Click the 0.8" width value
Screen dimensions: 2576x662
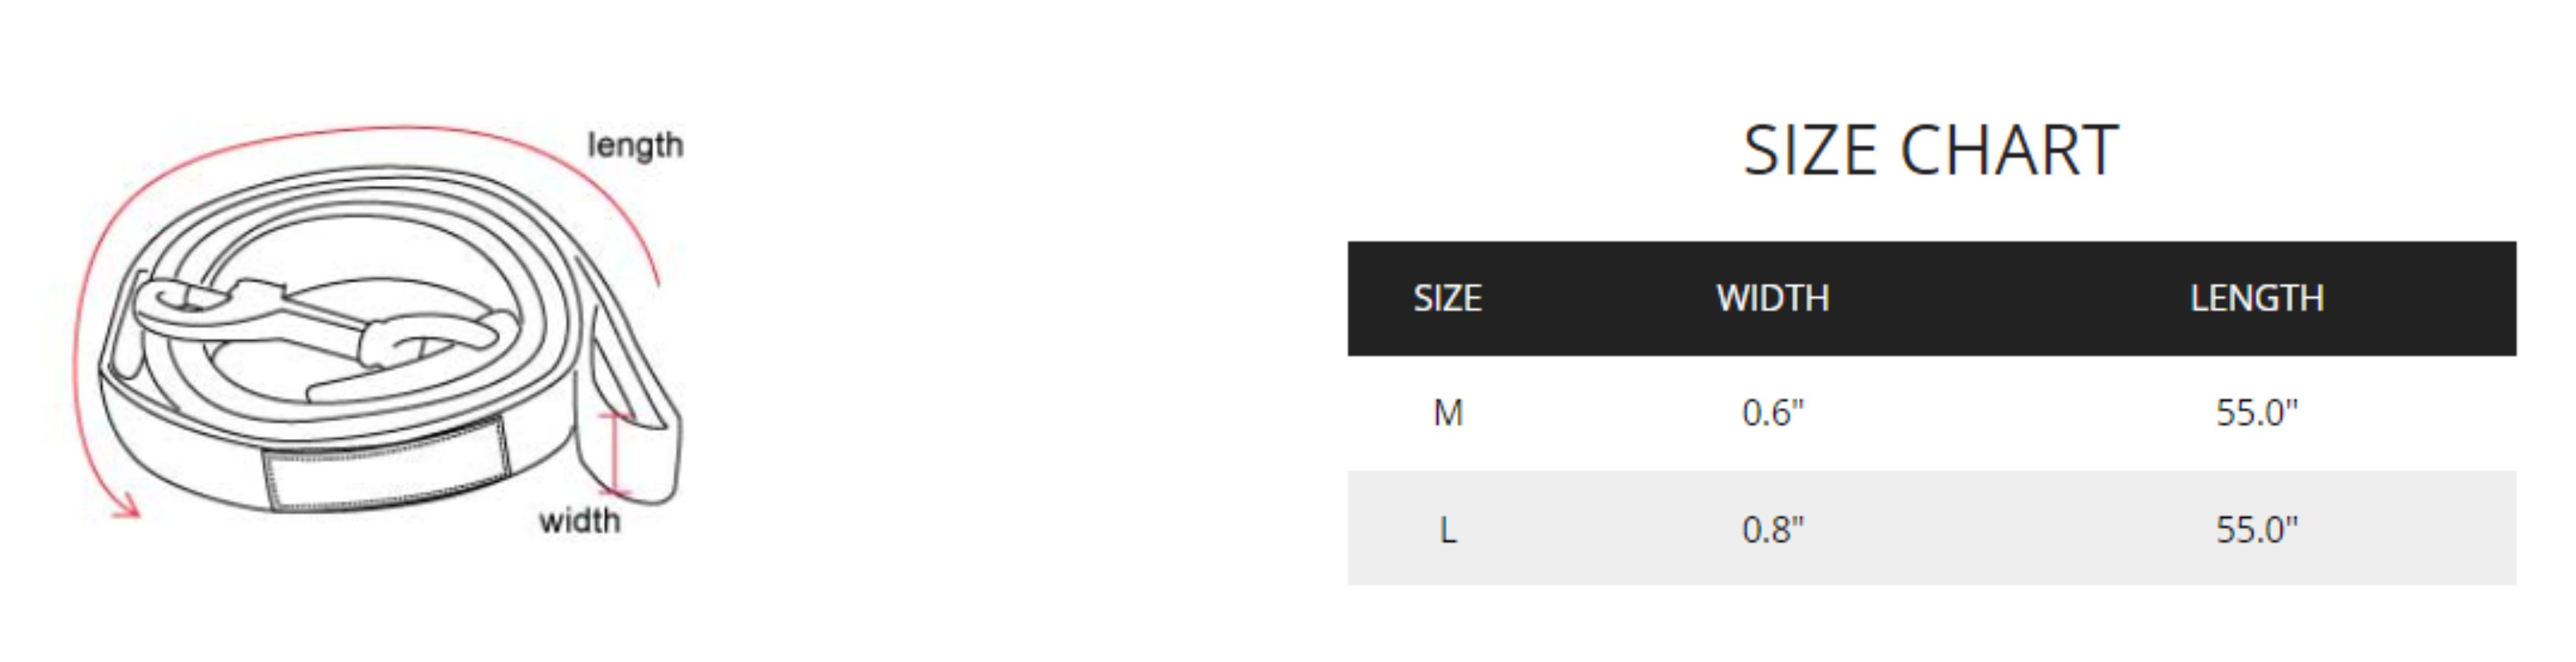[1773, 530]
